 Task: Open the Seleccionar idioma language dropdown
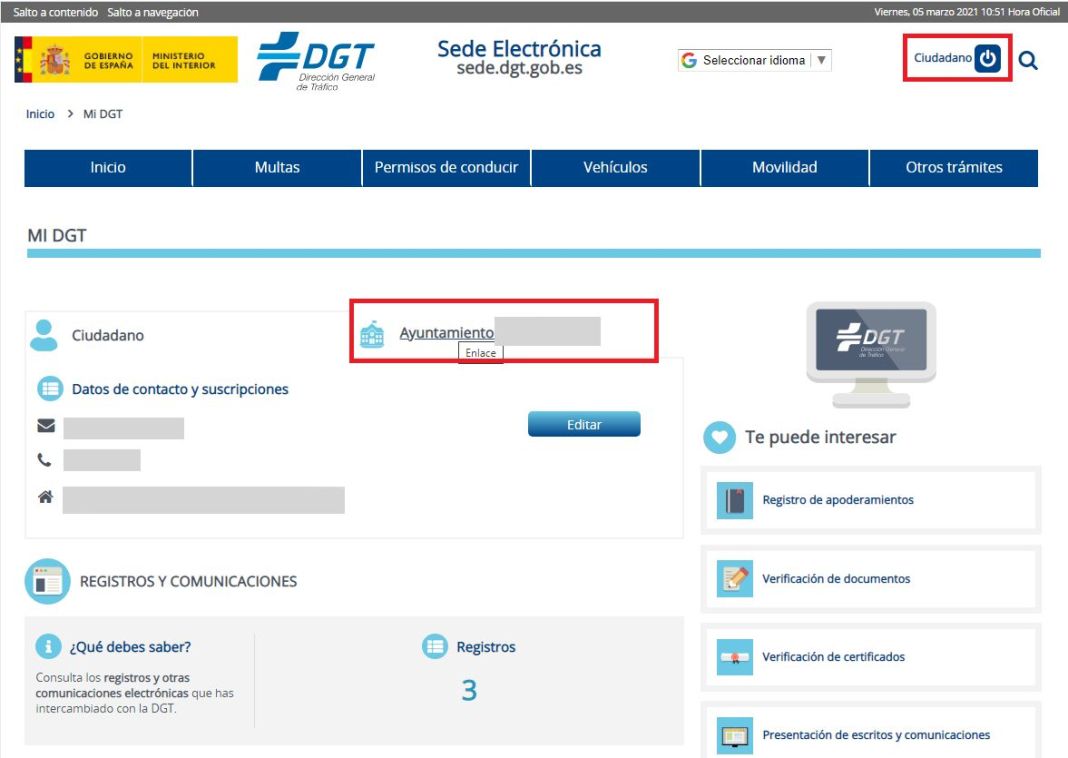click(x=755, y=60)
